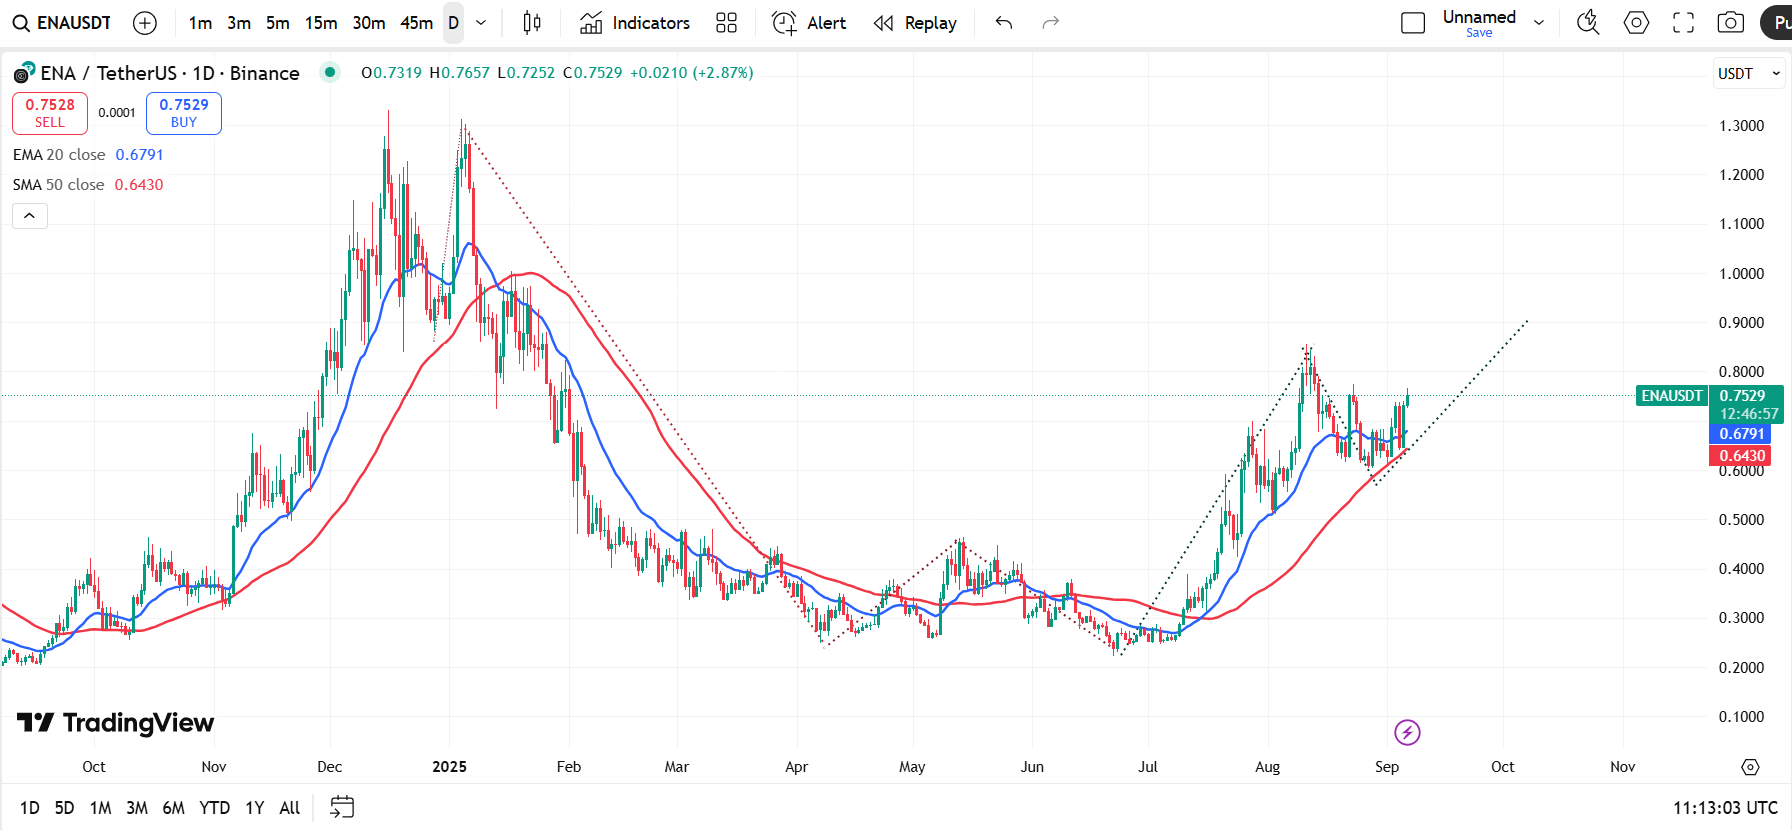Open the go to date calendar icon
The image size is (1792, 830).
tap(342, 807)
